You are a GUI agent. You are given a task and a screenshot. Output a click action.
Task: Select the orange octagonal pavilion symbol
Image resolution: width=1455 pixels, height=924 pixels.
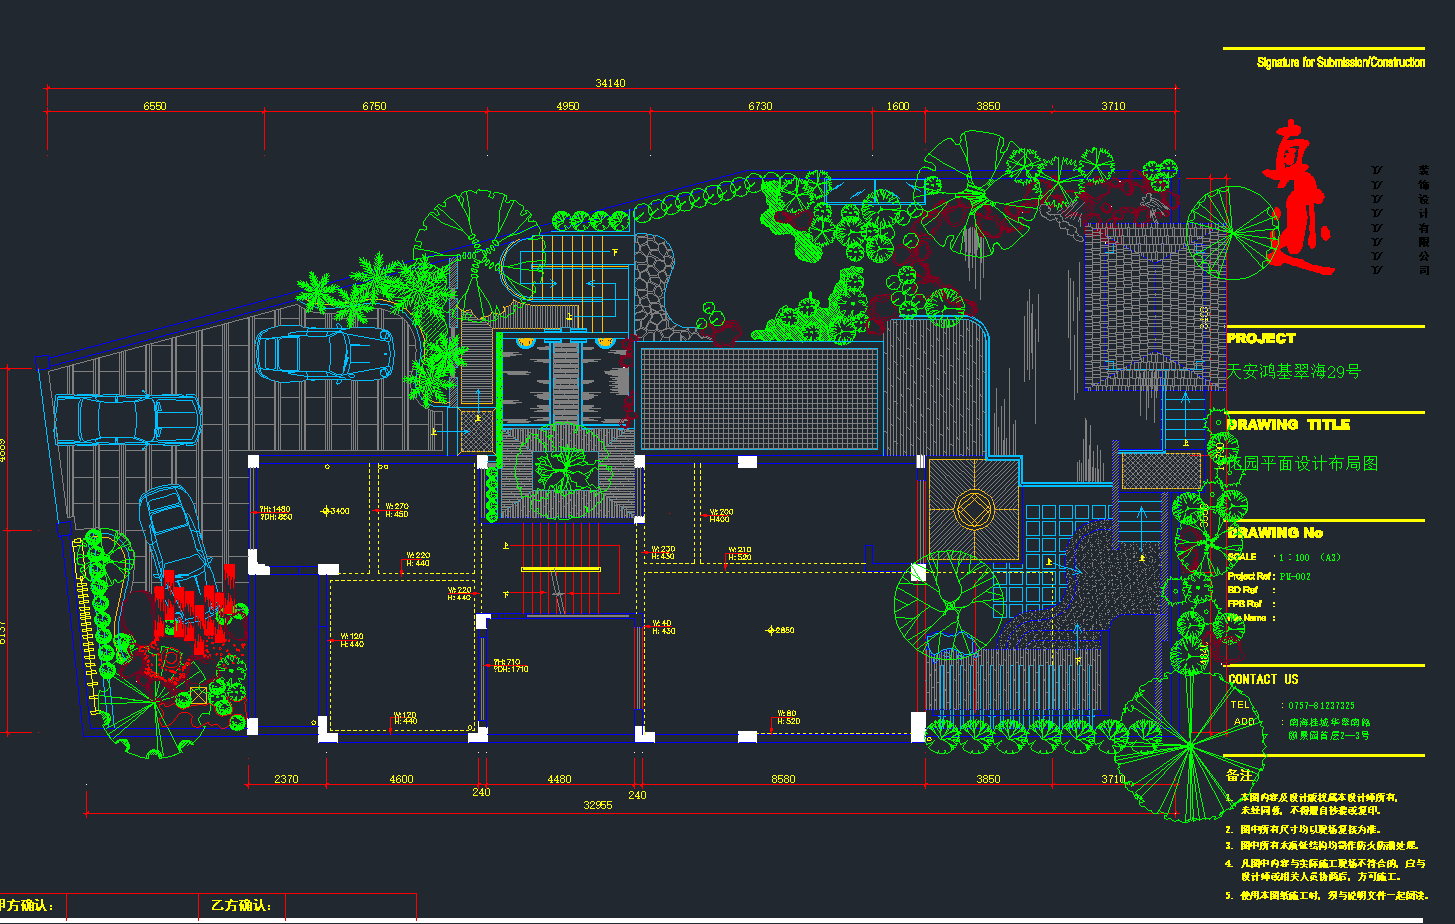click(x=973, y=509)
